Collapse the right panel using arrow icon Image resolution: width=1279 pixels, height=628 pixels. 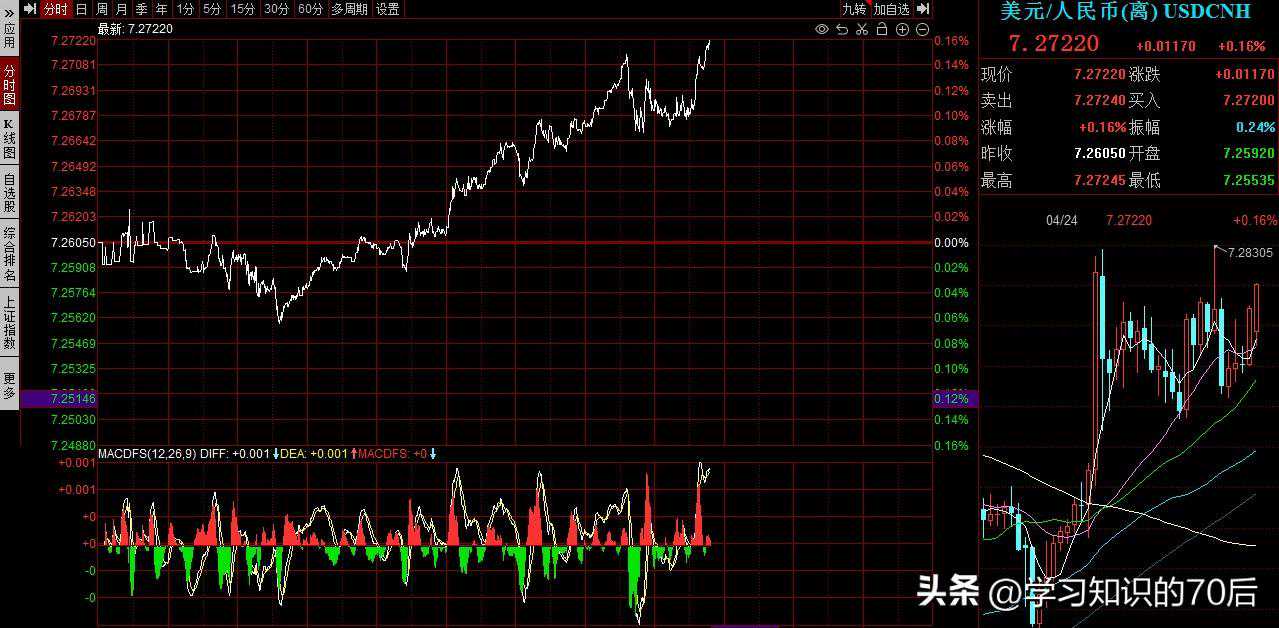923,9
